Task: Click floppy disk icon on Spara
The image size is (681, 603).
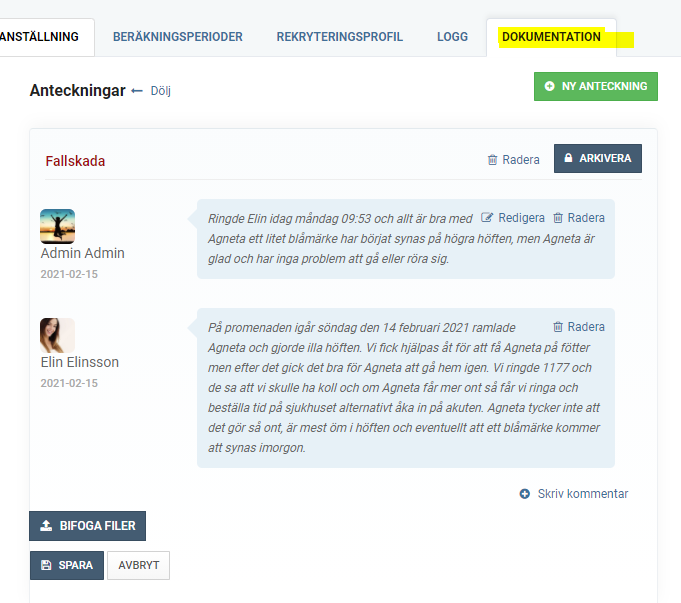Action: pos(46,565)
